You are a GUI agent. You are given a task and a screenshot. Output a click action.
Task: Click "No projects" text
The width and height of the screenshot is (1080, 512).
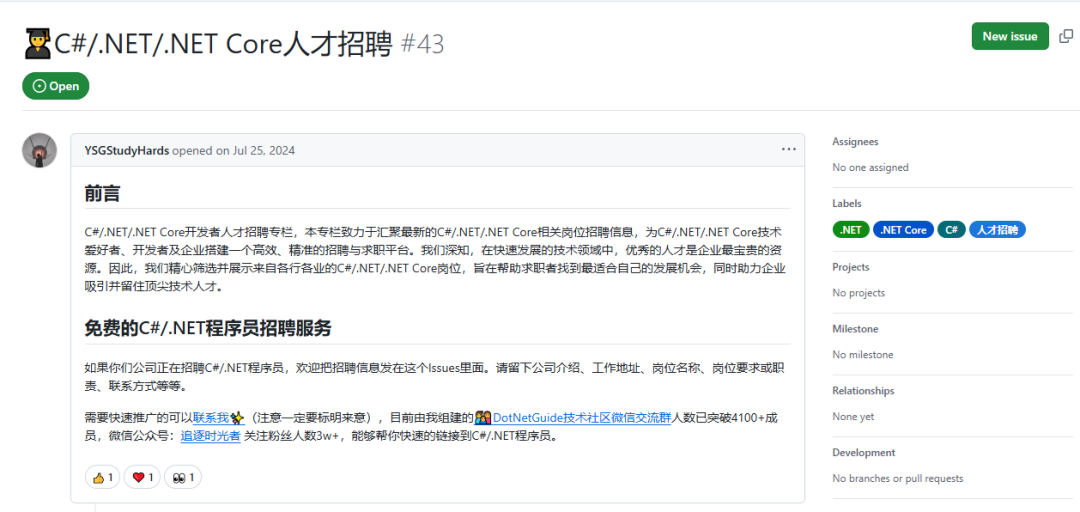pyautogui.click(x=859, y=293)
